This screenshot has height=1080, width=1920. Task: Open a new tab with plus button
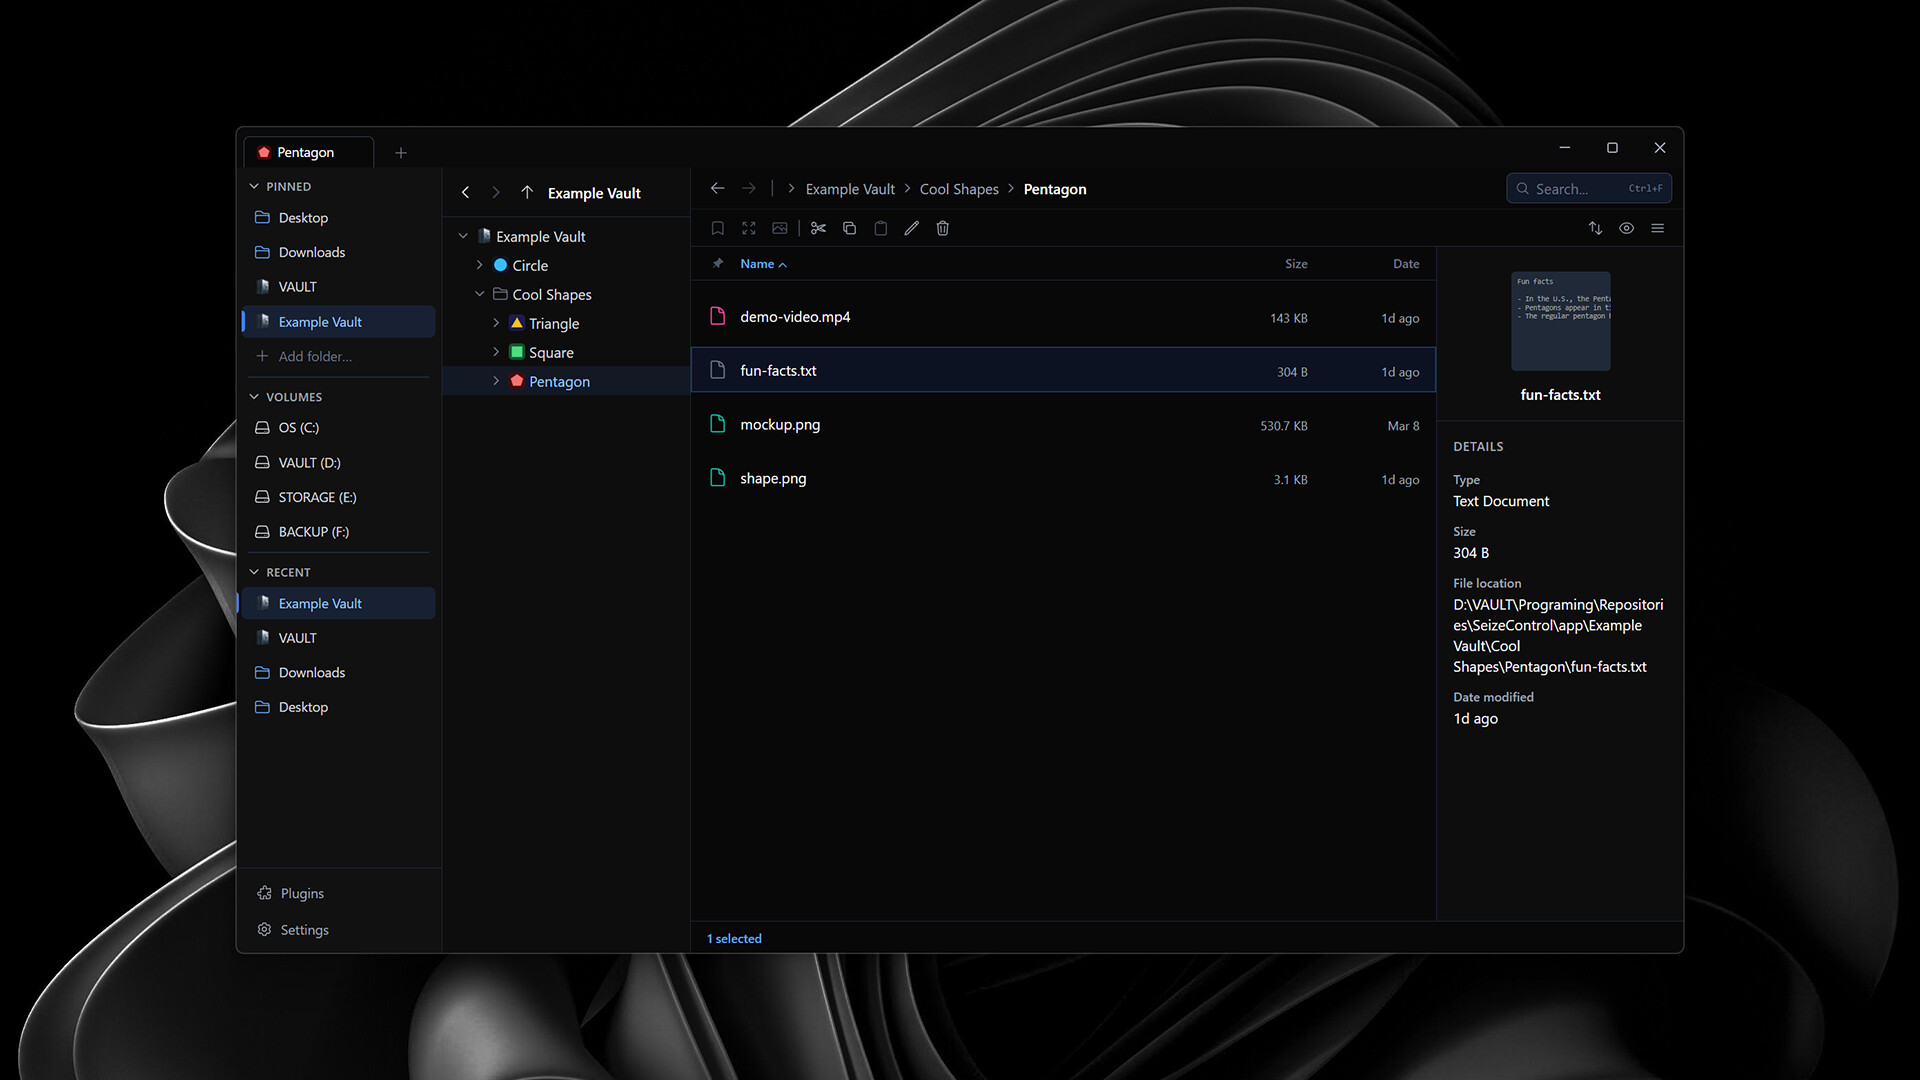(x=401, y=153)
